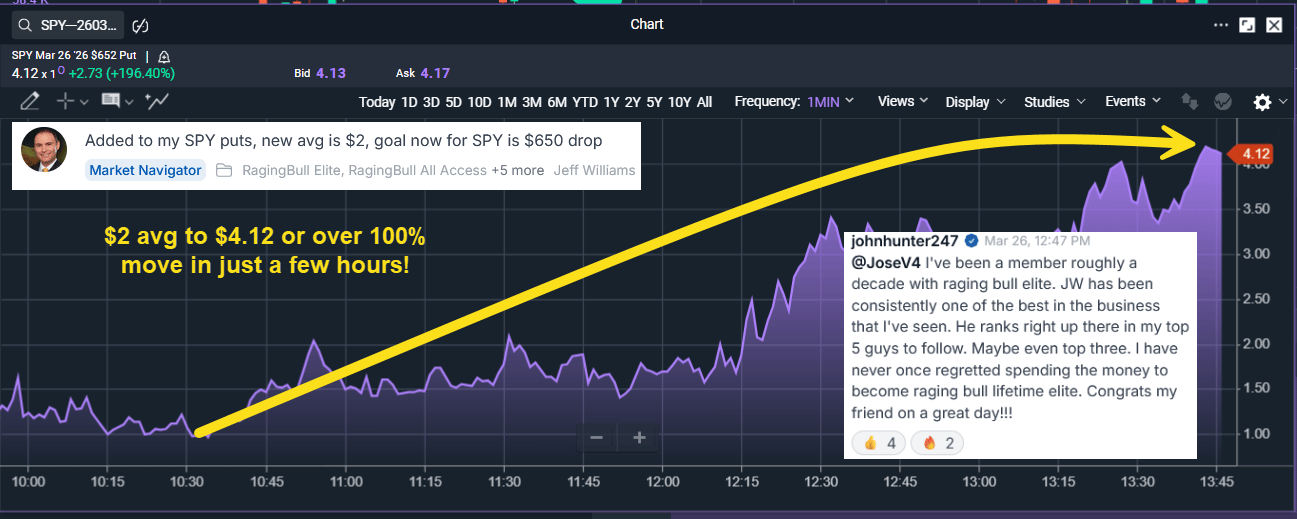Switch chart to 1Y range
1297x519 pixels.
tap(611, 102)
